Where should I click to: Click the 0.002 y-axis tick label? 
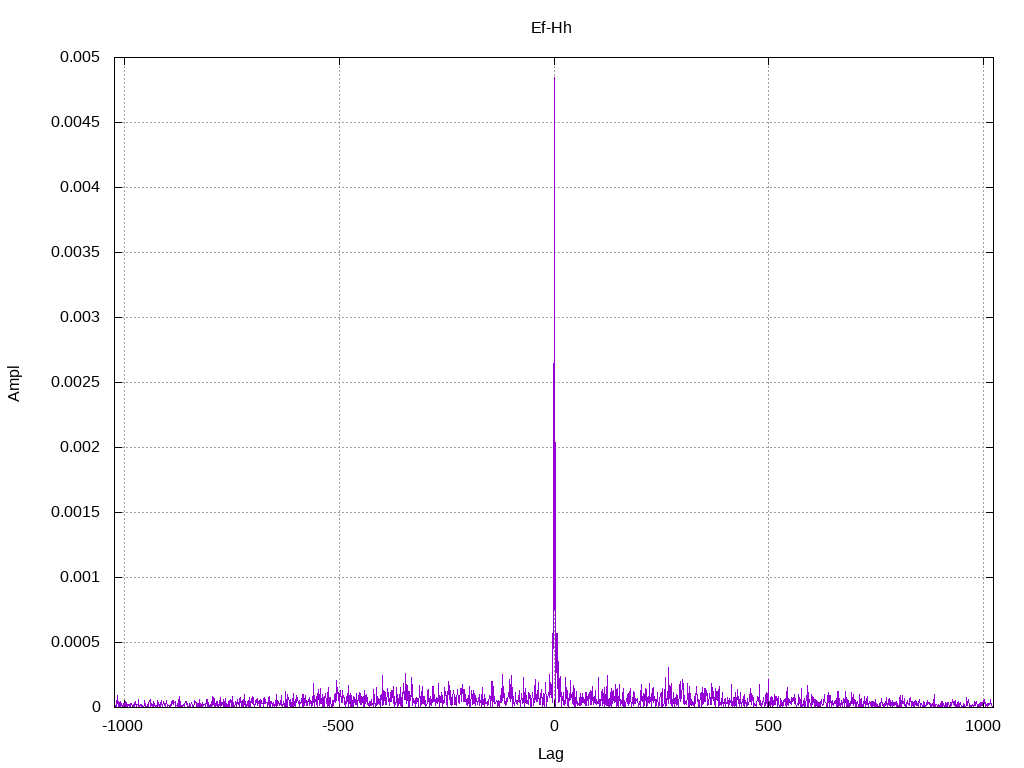click(80, 447)
